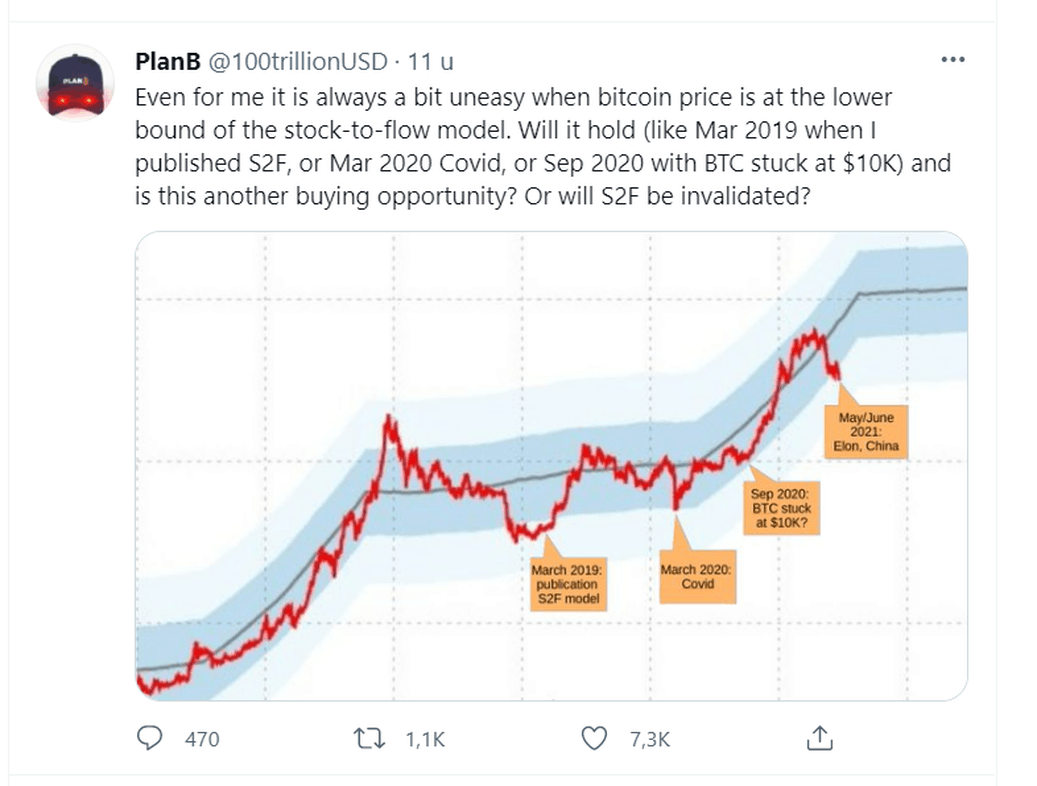Viewport: 1037px width, 786px height.
Task: Like the tweet with the heart icon
Action: coord(595,738)
